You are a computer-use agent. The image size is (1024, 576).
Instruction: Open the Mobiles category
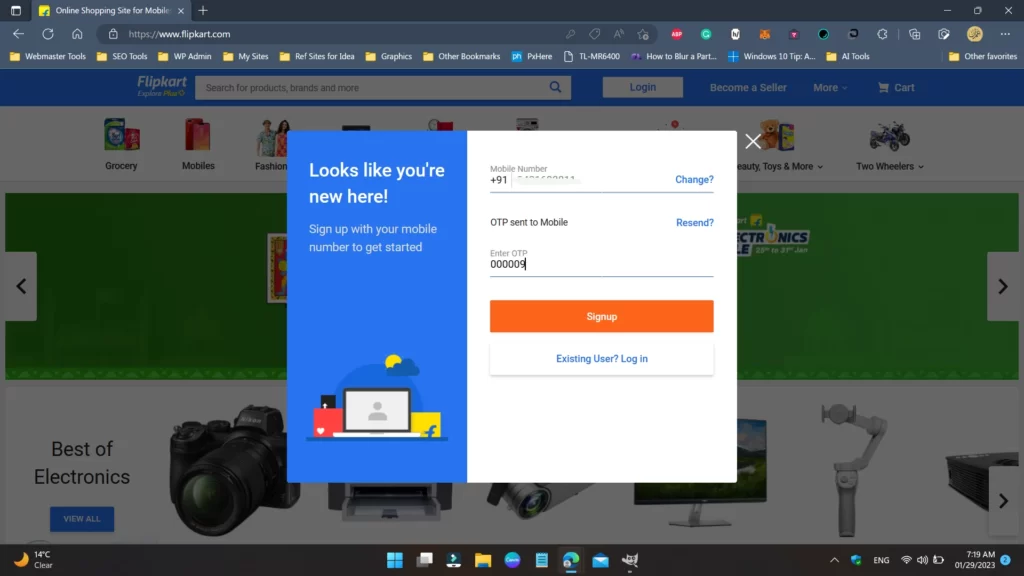point(198,144)
